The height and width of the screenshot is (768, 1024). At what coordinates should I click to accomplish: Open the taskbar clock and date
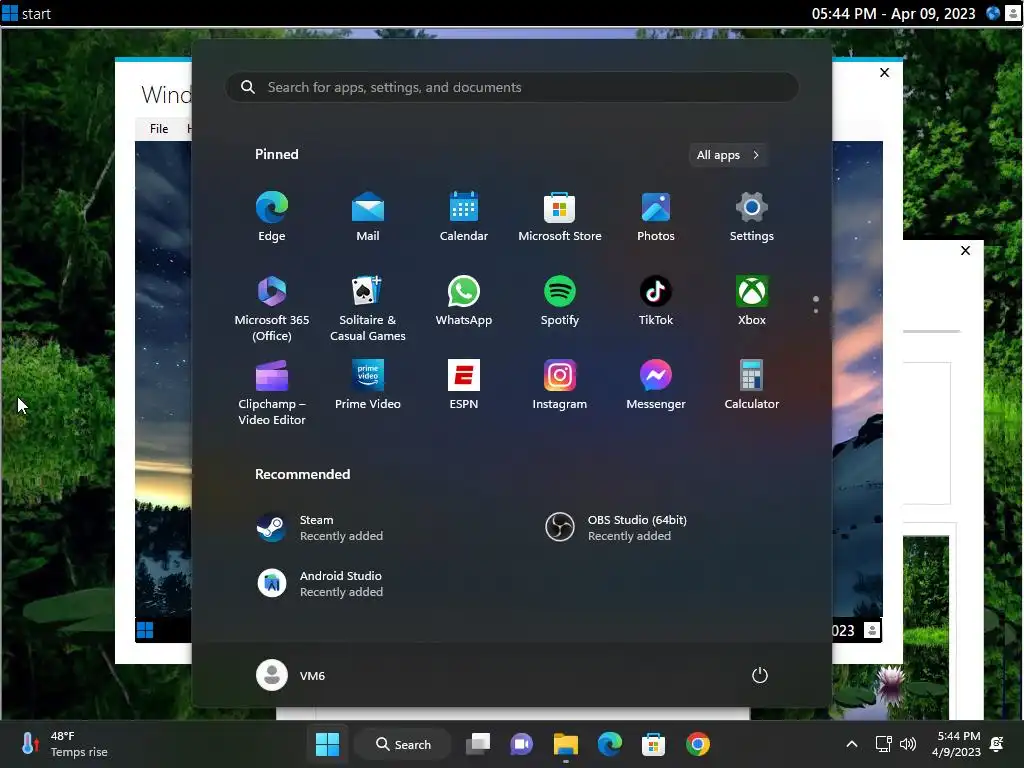pos(956,744)
